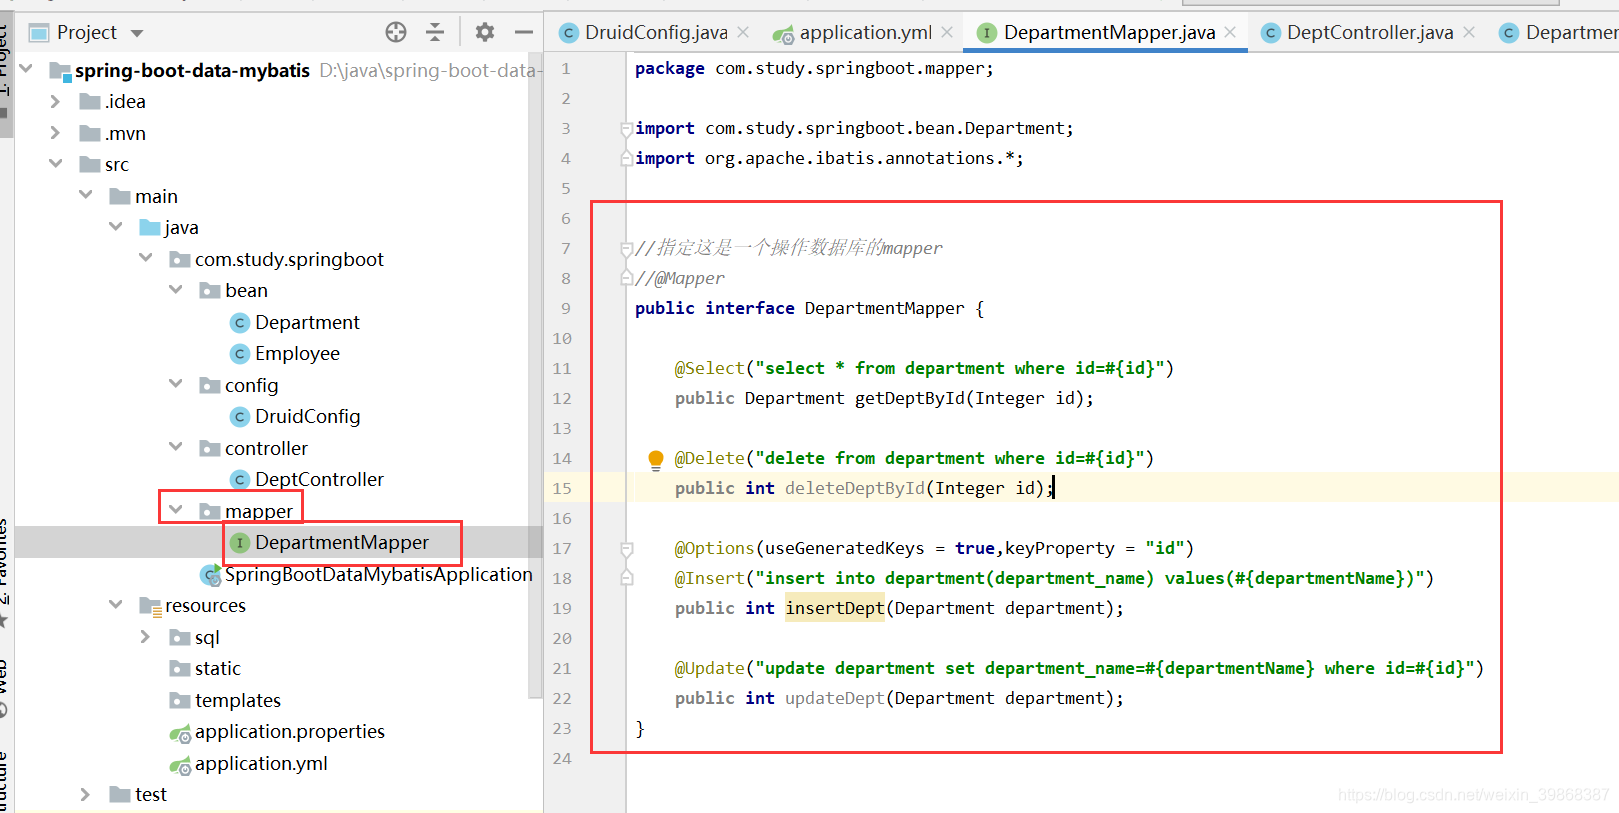
Task: Switch to the DeptController.java tab
Action: (x=1370, y=32)
